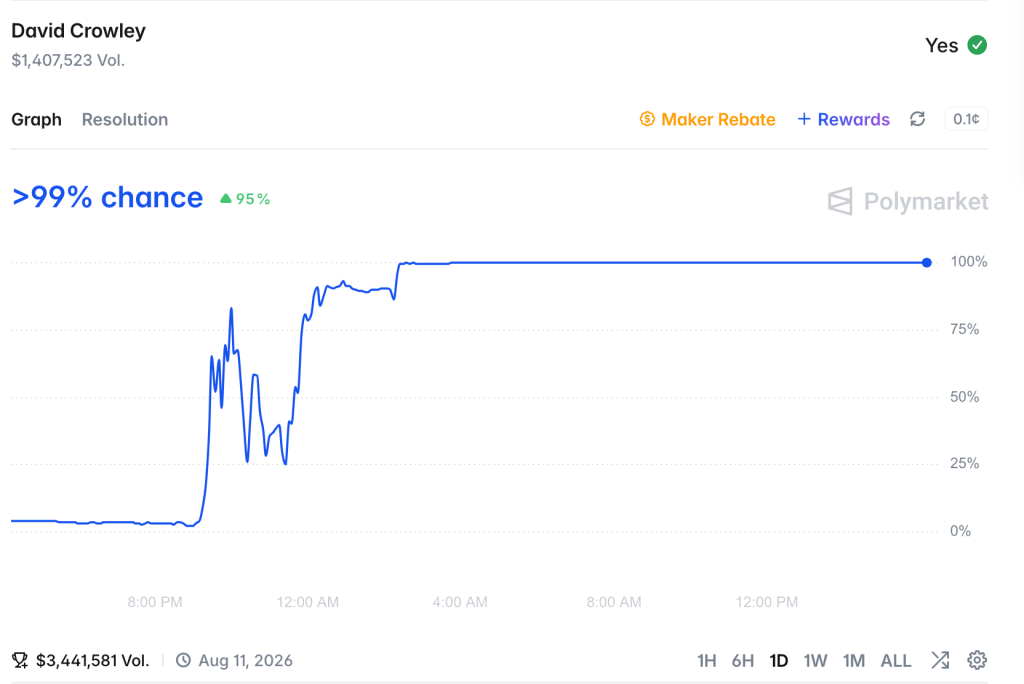1024x684 pixels.
Task: Click the chart's end point marker
Action: [927, 263]
